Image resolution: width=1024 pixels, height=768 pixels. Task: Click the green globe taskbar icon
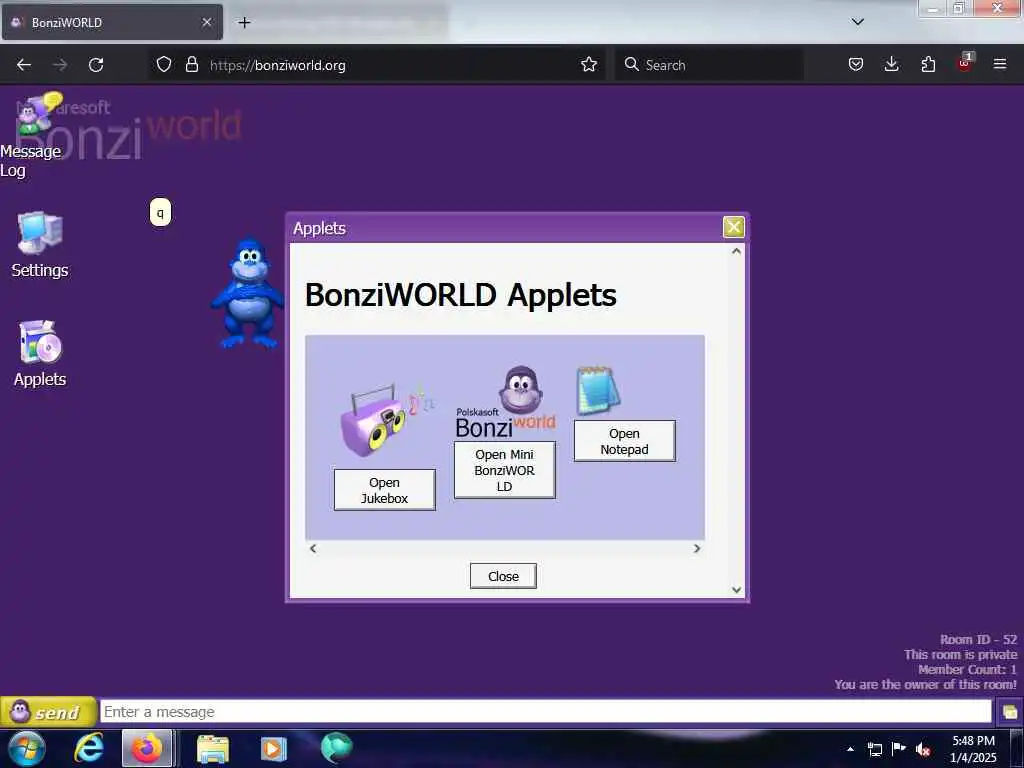tap(336, 748)
